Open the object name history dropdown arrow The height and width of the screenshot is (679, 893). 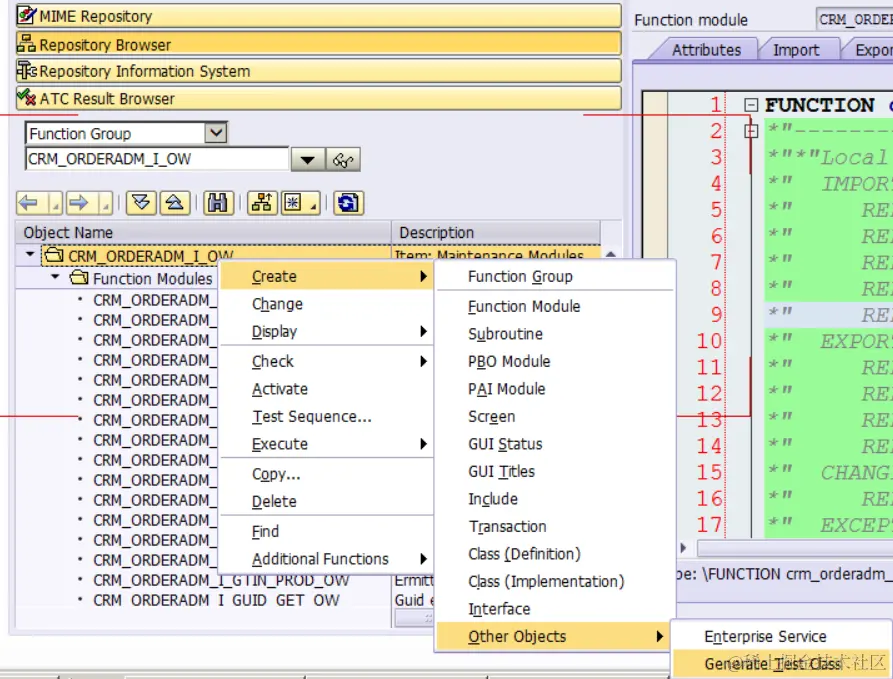(x=308, y=160)
